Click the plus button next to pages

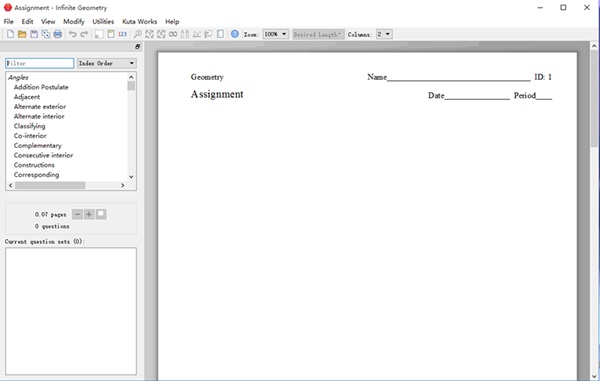click(x=89, y=214)
